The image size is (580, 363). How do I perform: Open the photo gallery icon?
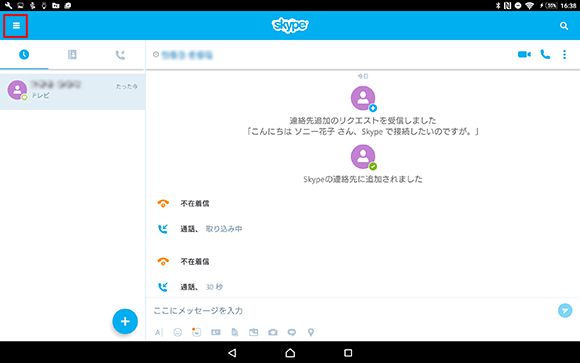[254, 332]
